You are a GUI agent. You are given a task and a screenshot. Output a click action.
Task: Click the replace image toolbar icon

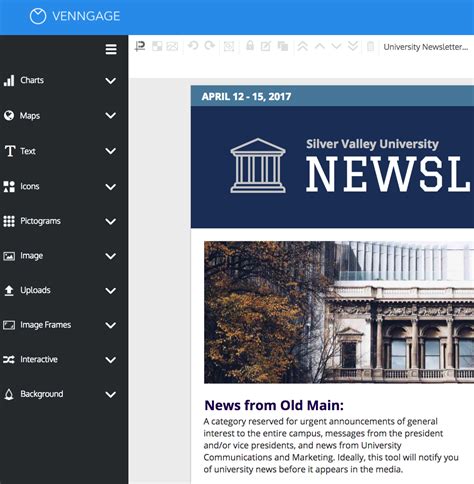coord(172,46)
